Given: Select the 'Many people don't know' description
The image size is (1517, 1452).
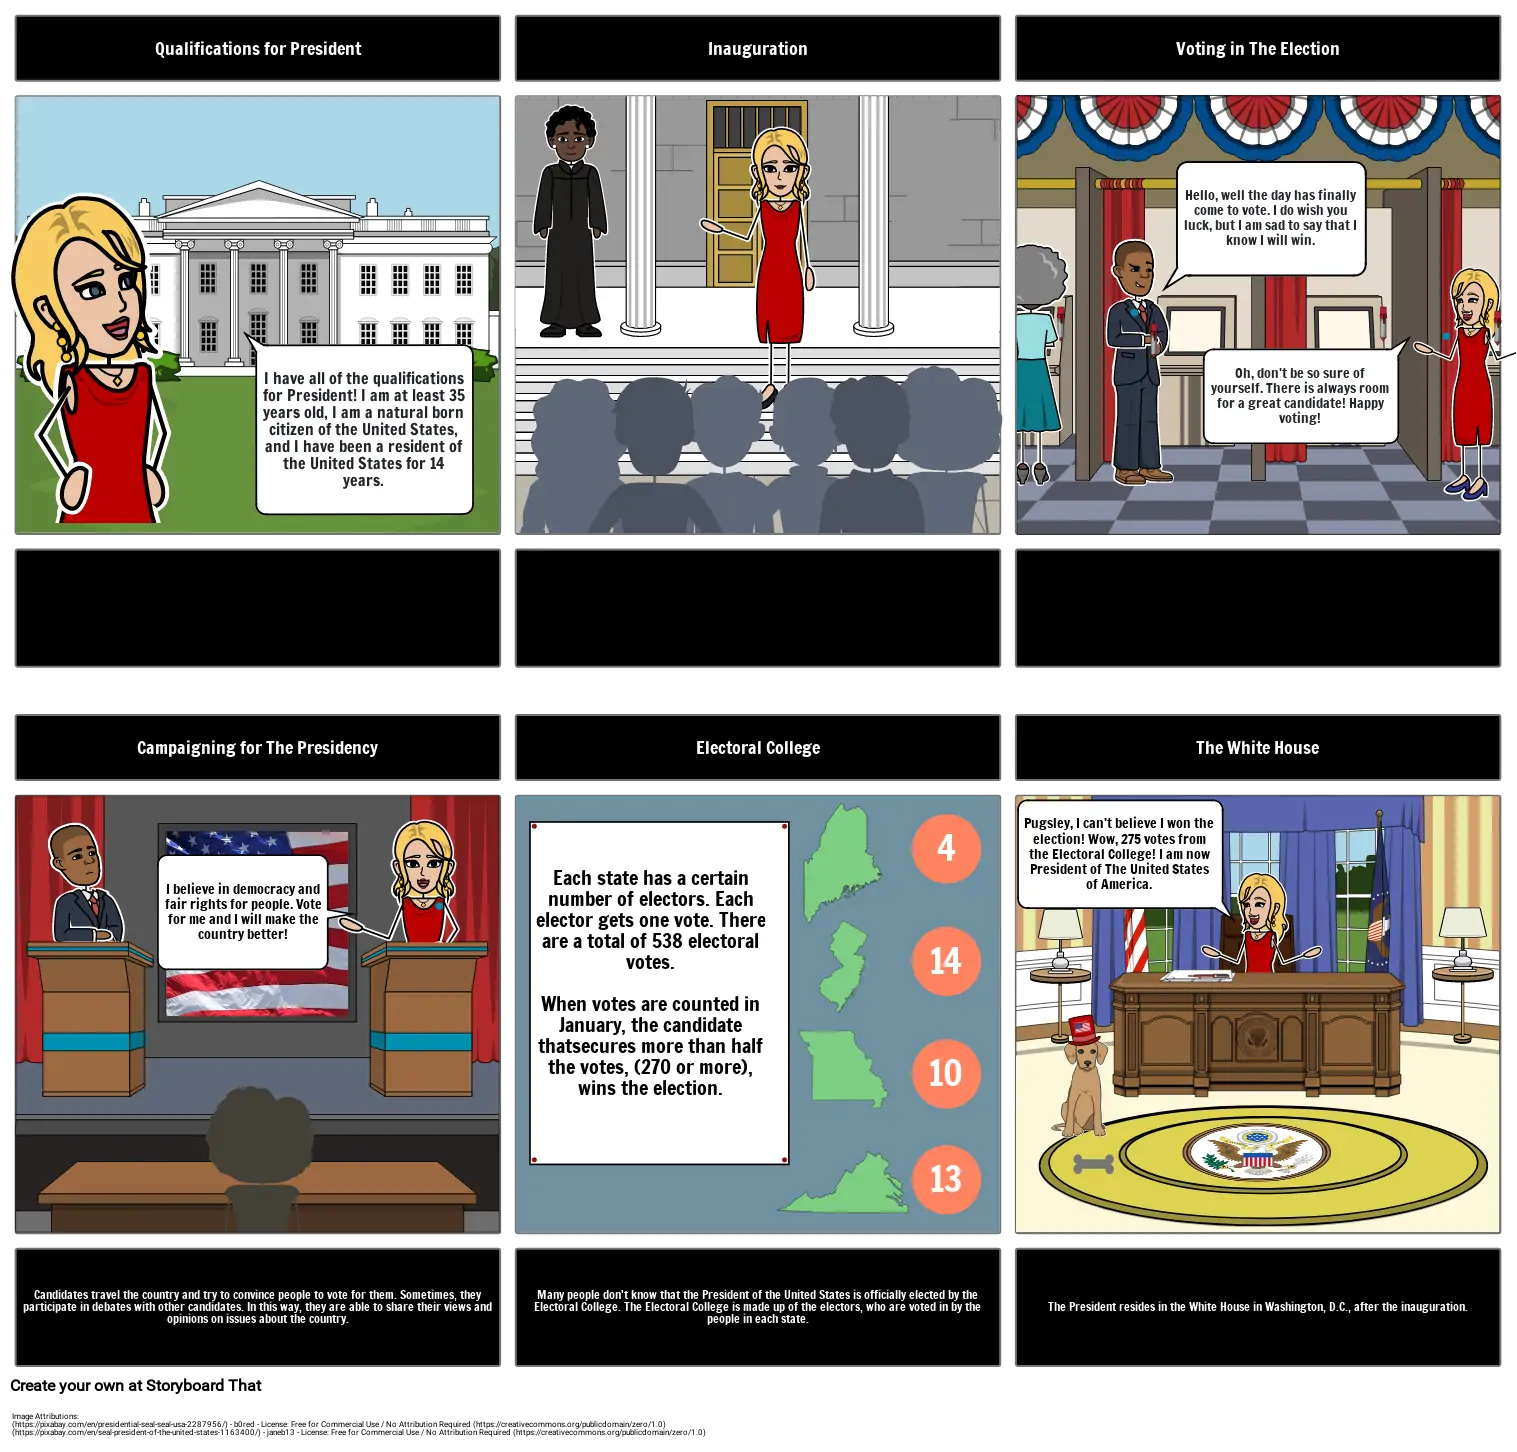Looking at the screenshot, I should coord(758,1307).
